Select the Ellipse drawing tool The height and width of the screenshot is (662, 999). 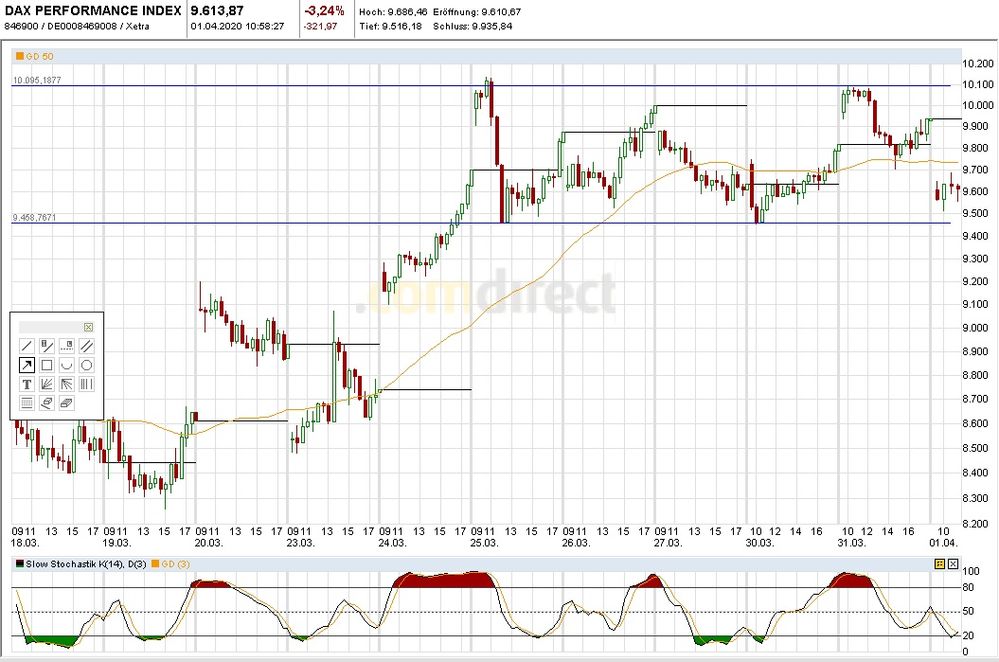(x=88, y=365)
